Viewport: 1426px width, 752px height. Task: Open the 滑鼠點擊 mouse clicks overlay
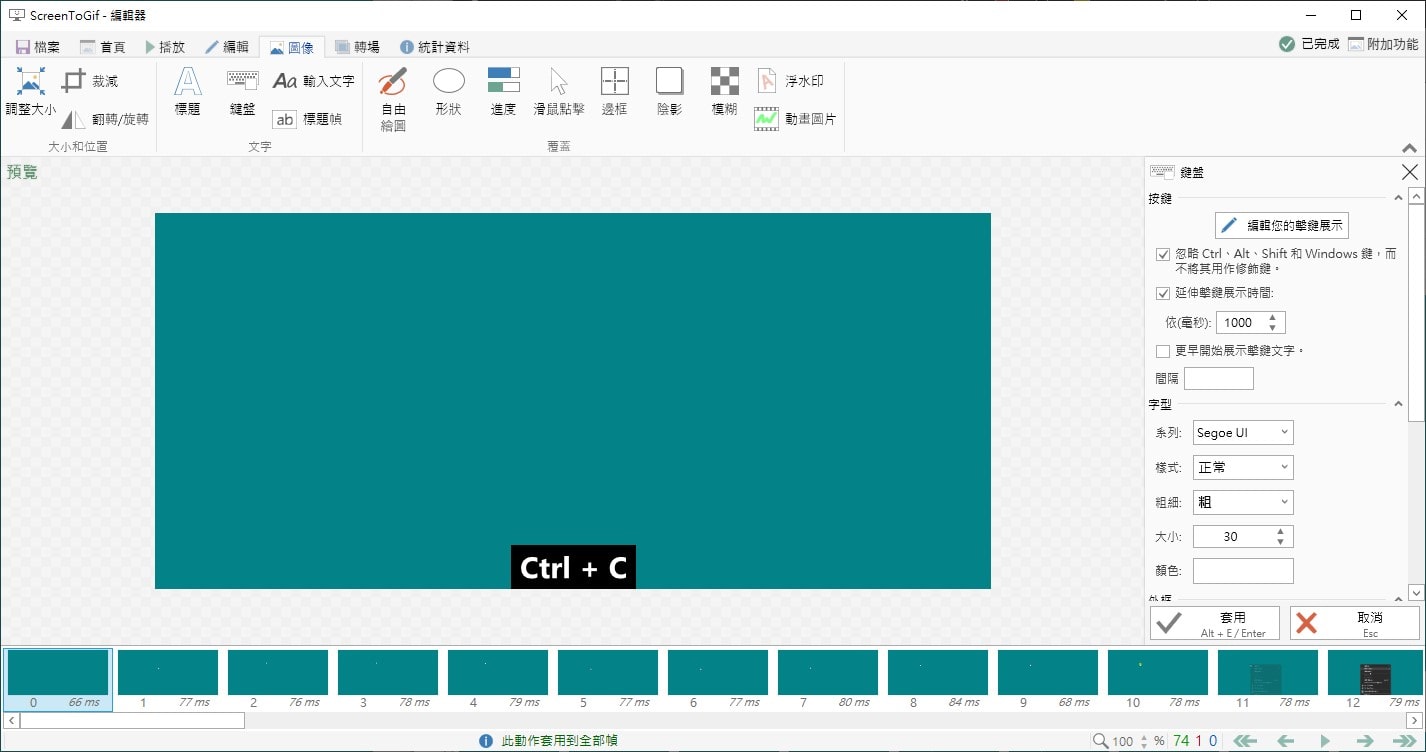tap(560, 90)
